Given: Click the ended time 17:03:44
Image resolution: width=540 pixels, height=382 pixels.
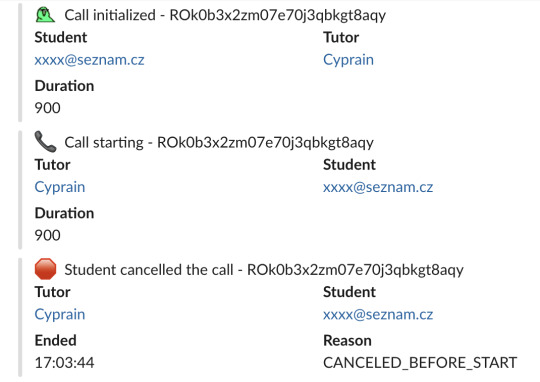Looking at the screenshot, I should [x=64, y=363].
